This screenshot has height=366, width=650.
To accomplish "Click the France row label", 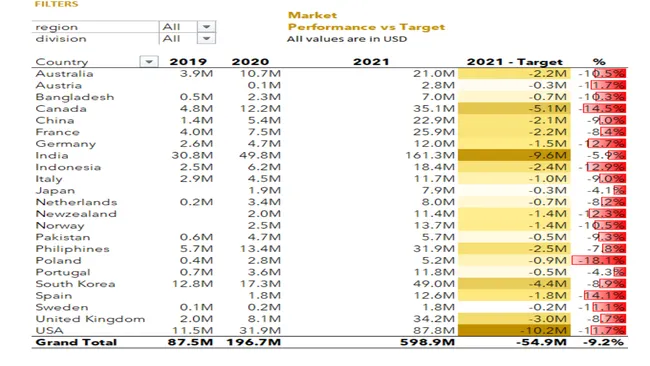I will pyautogui.click(x=57, y=132).
